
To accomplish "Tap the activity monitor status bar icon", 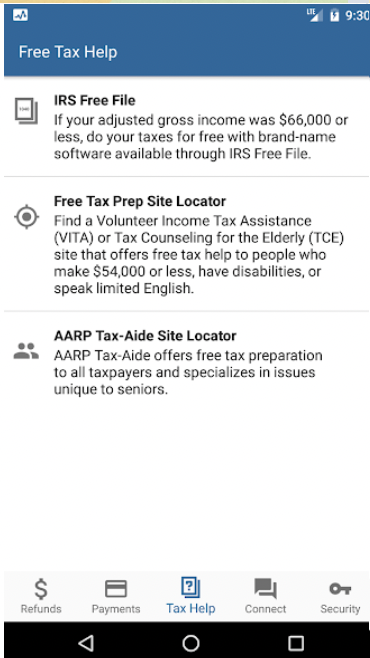I will click(x=20, y=16).
